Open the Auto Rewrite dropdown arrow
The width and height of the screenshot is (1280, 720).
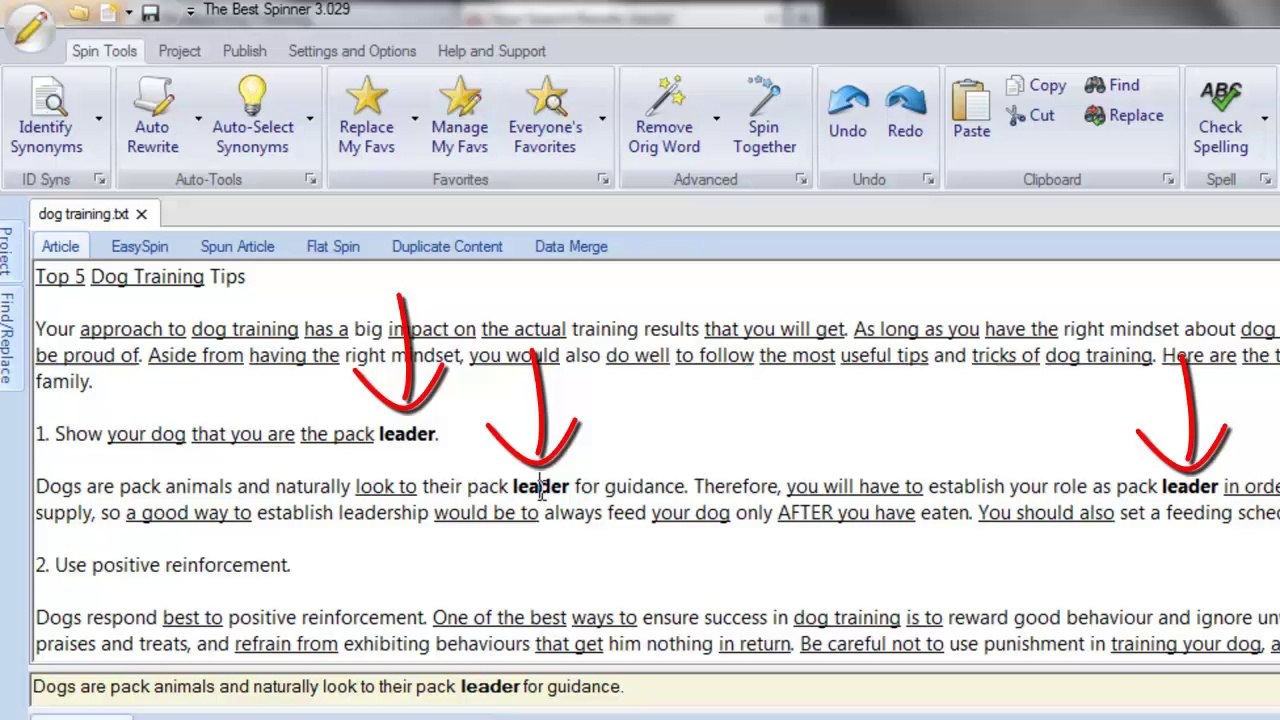pyautogui.click(x=197, y=118)
